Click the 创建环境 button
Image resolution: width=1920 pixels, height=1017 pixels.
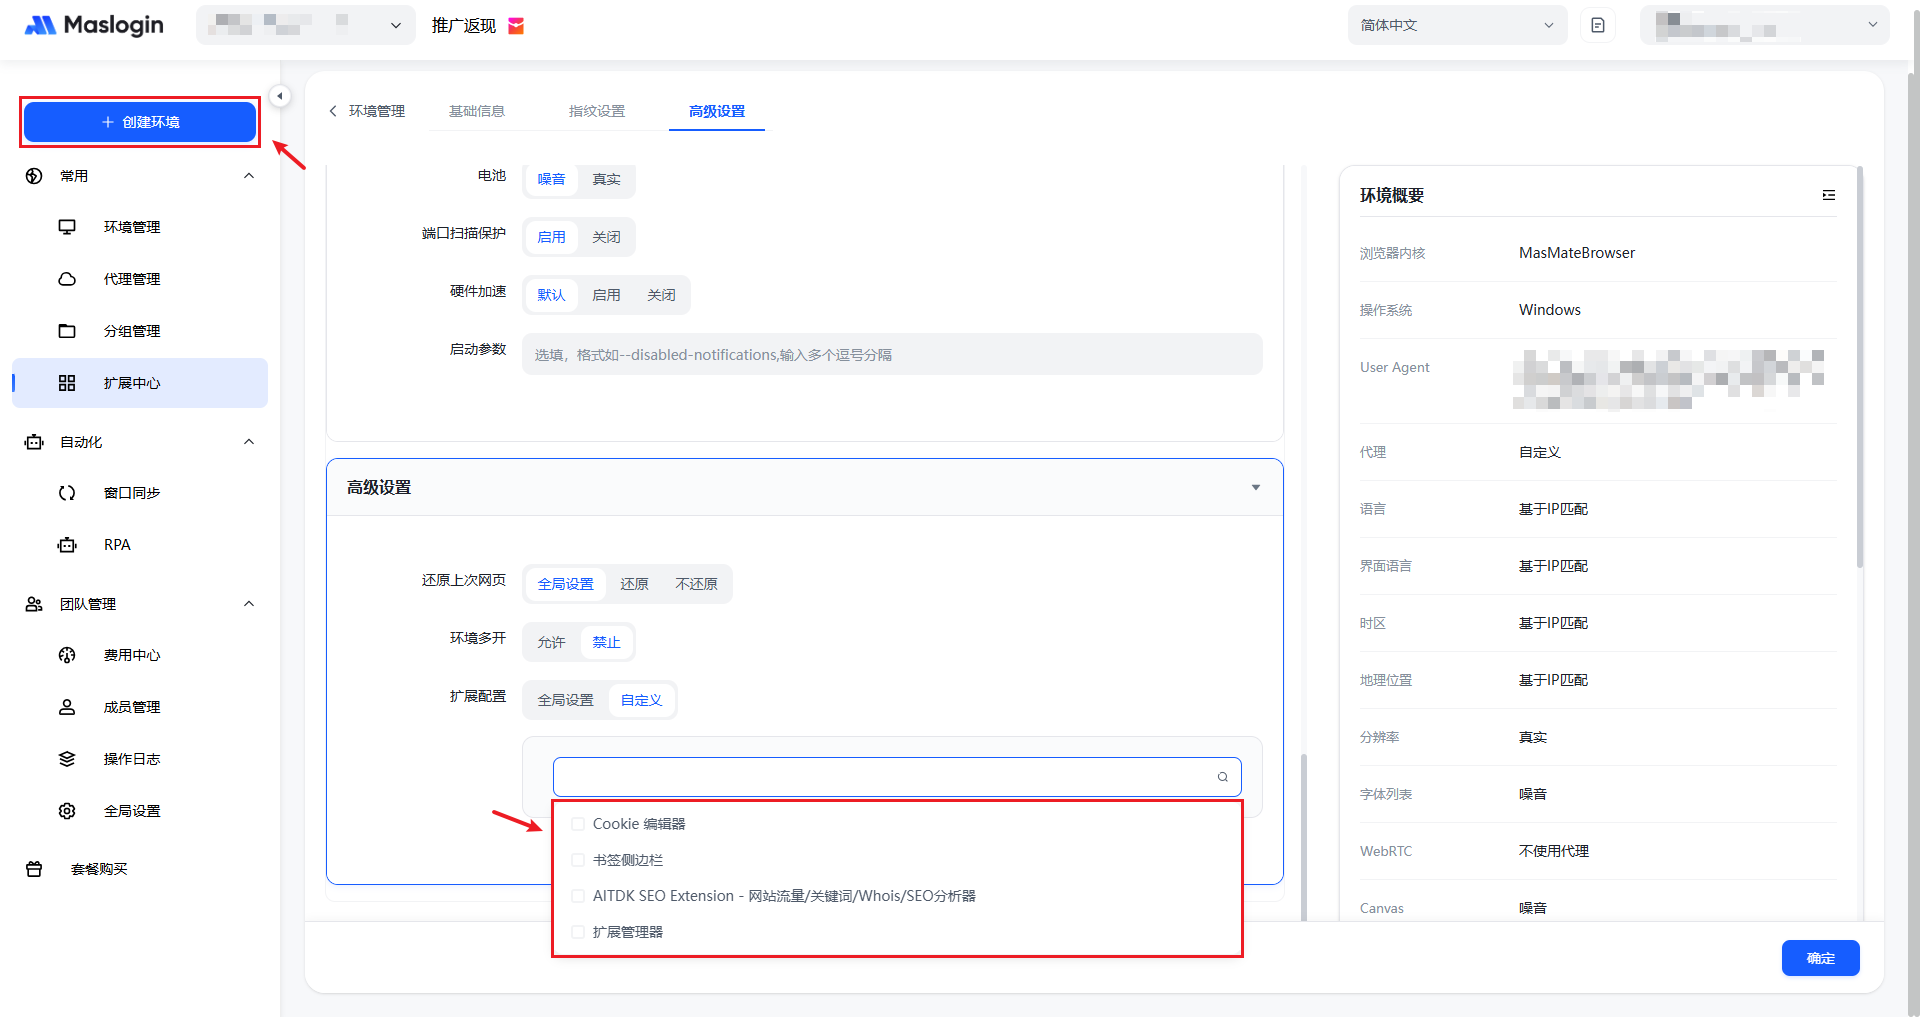click(140, 122)
